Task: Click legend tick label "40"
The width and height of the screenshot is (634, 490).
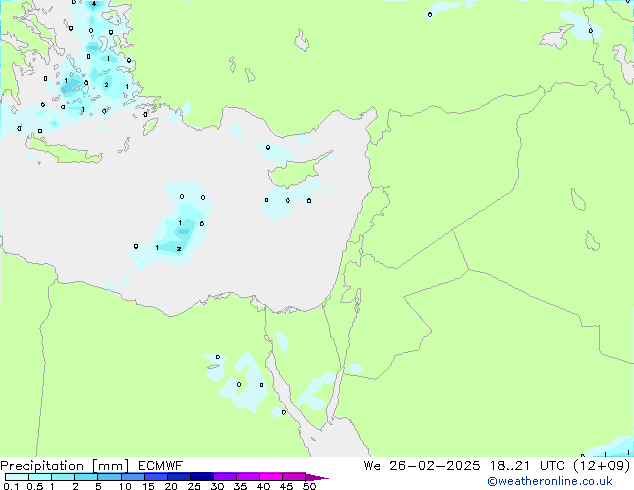Action: point(263,486)
